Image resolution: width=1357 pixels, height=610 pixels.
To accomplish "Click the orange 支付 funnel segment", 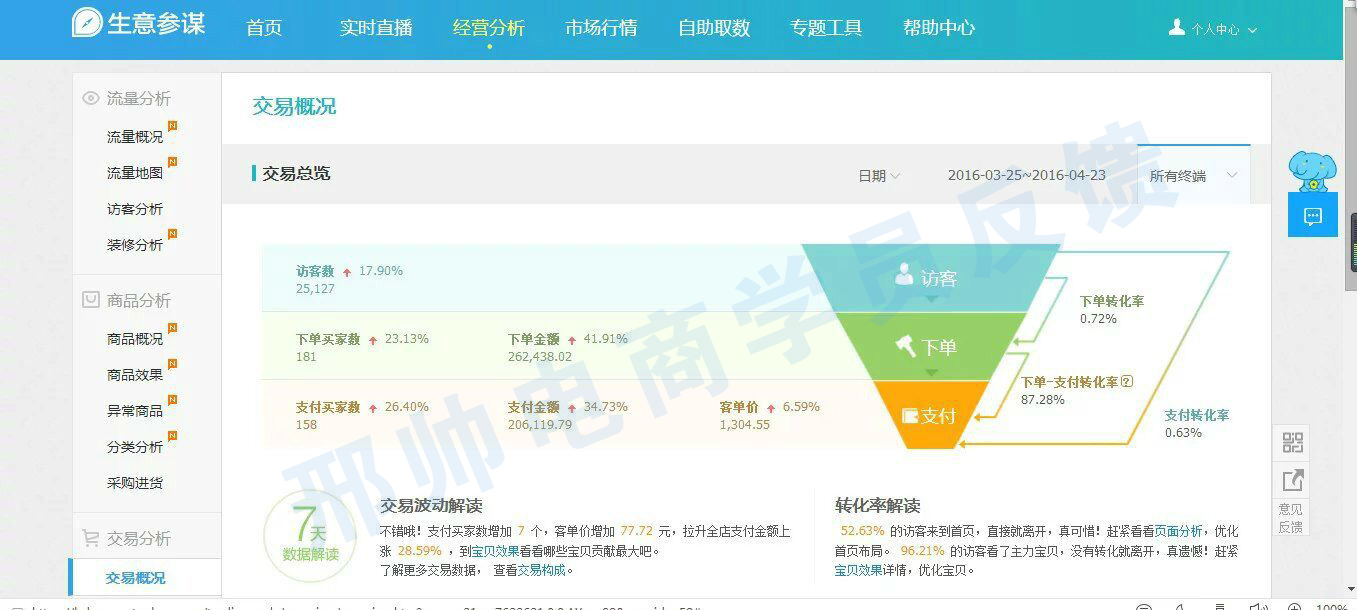I will pyautogui.click(x=930, y=415).
